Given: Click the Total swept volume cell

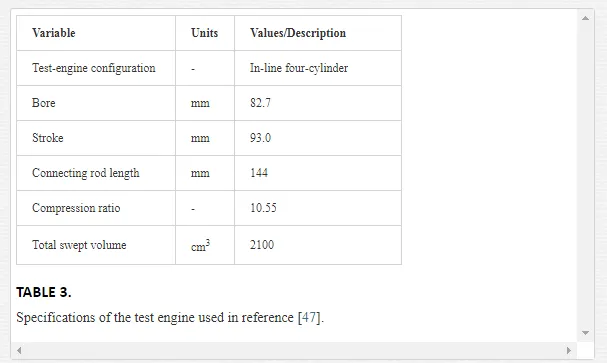Looking at the screenshot, I should coord(96,245).
